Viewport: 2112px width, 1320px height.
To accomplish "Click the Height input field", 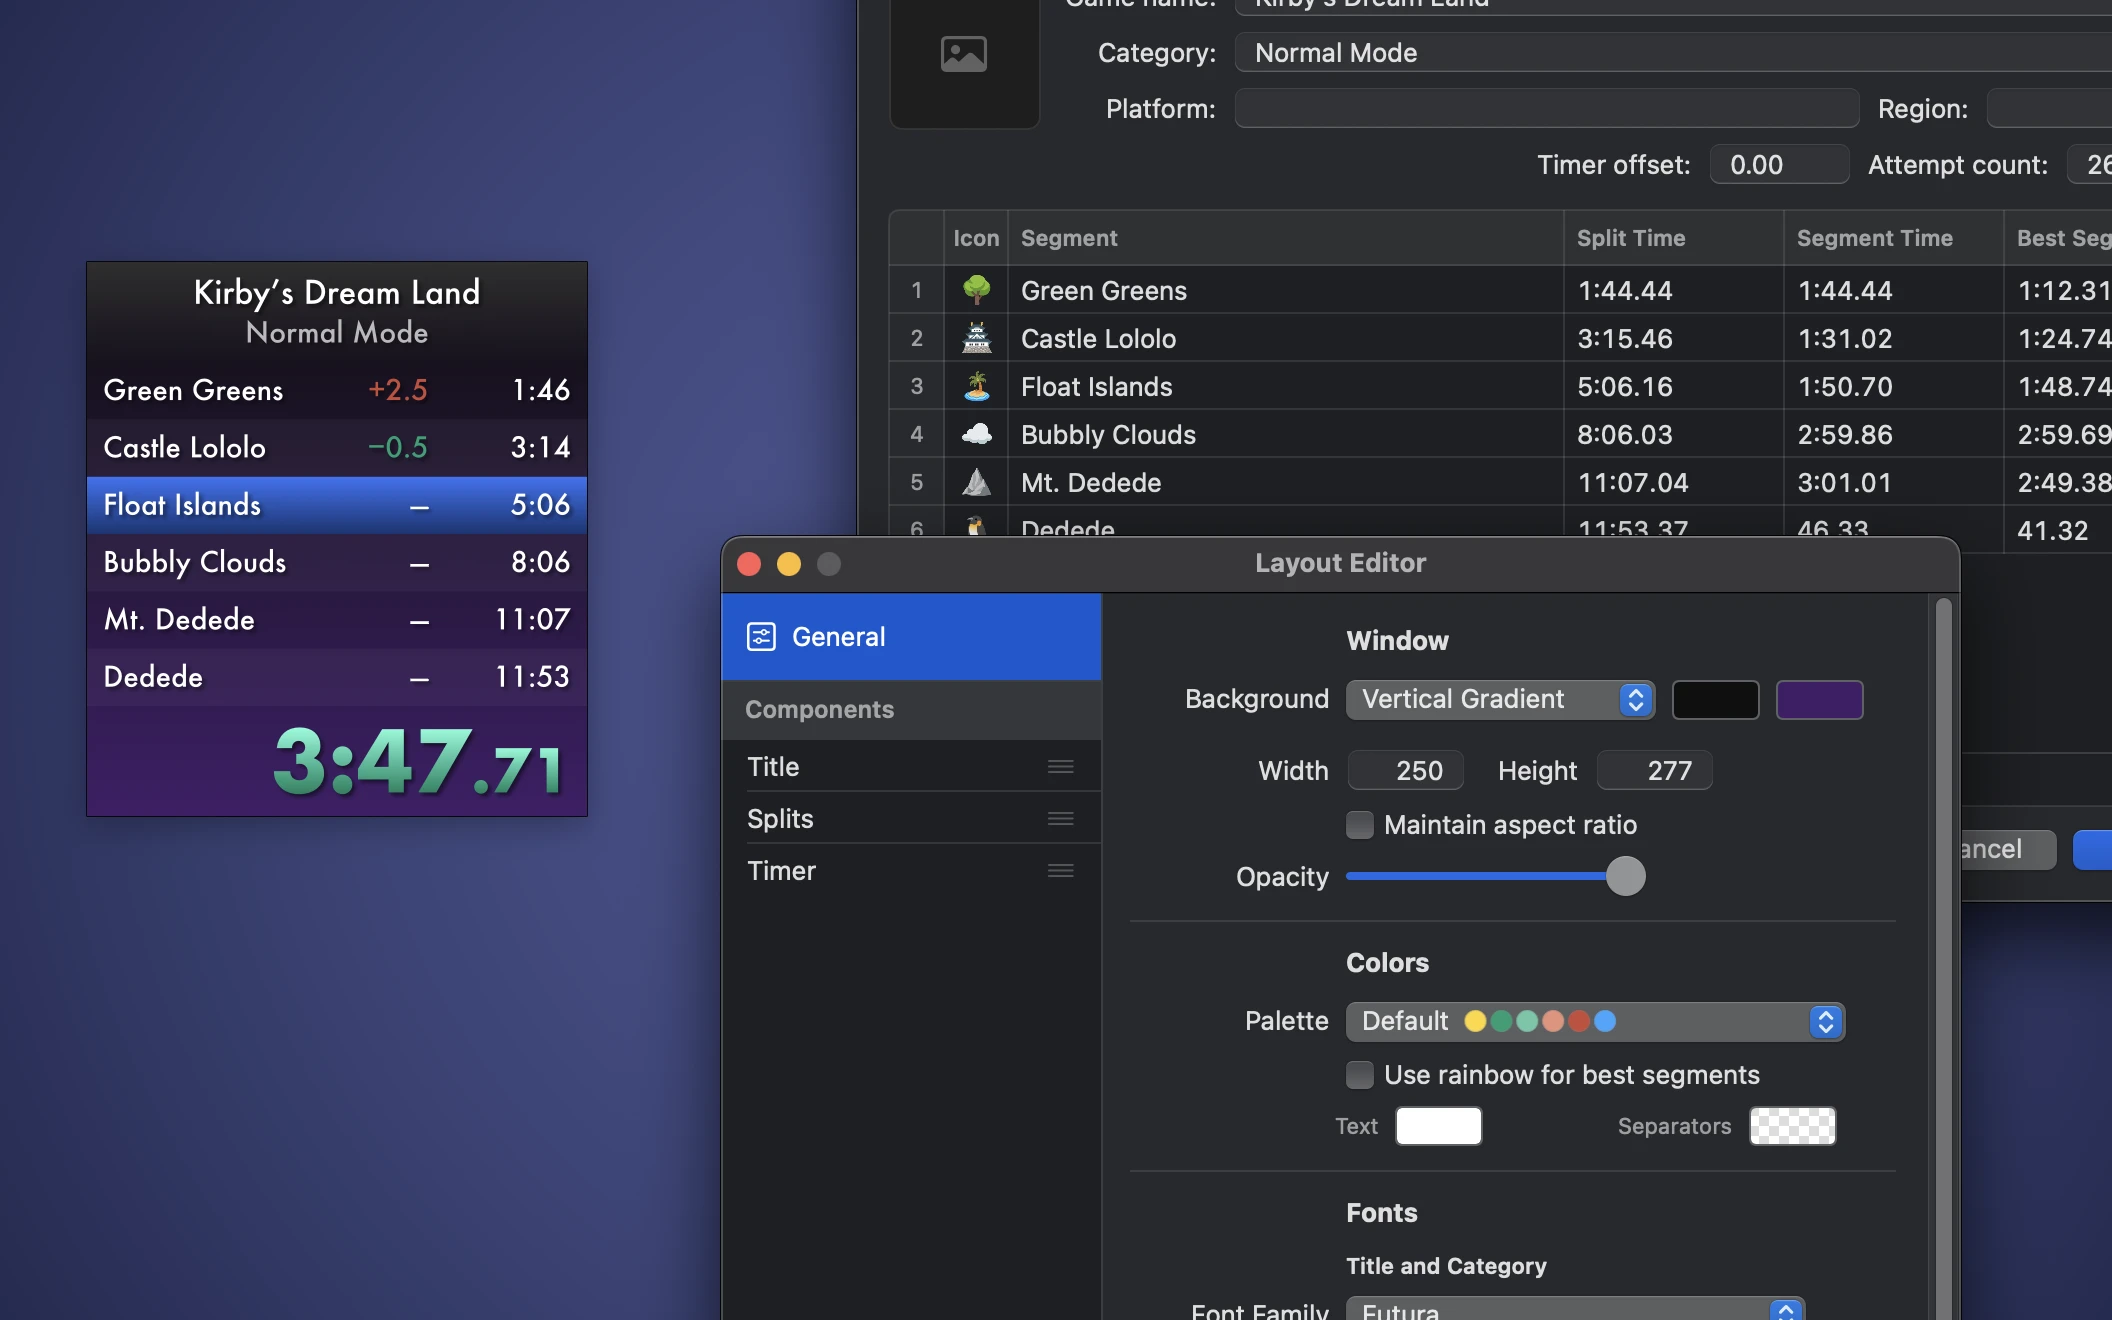I will point(1655,771).
